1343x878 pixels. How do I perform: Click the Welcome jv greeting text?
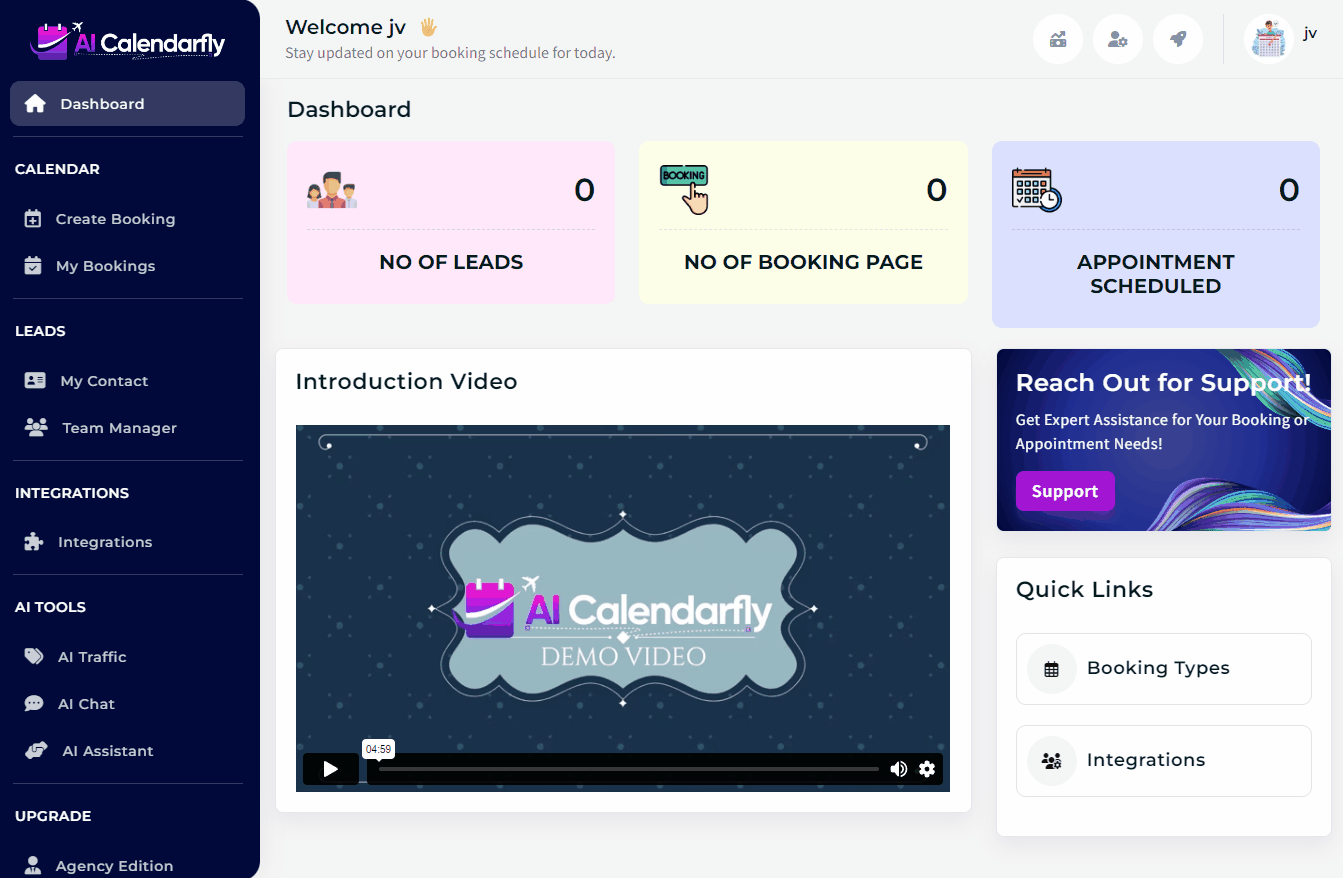(x=346, y=27)
